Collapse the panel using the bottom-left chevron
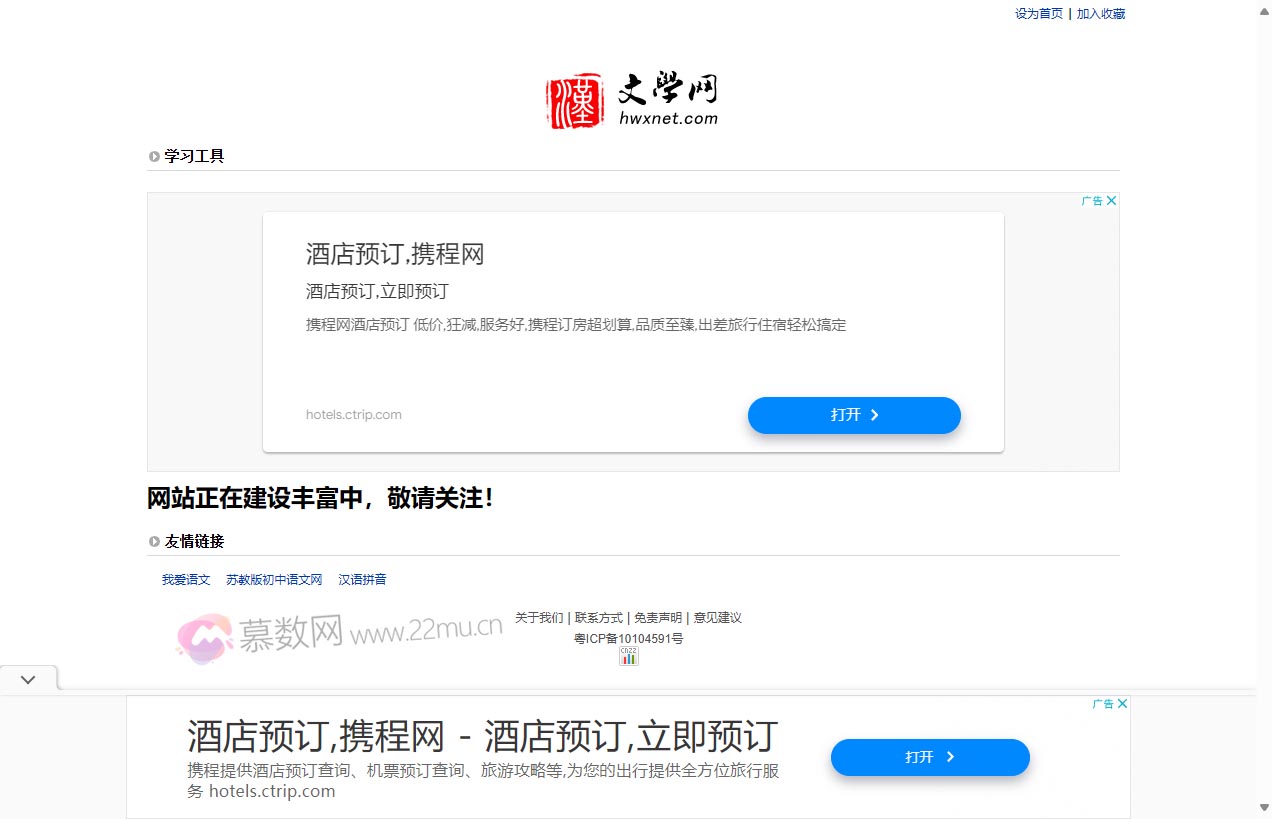 coord(28,678)
